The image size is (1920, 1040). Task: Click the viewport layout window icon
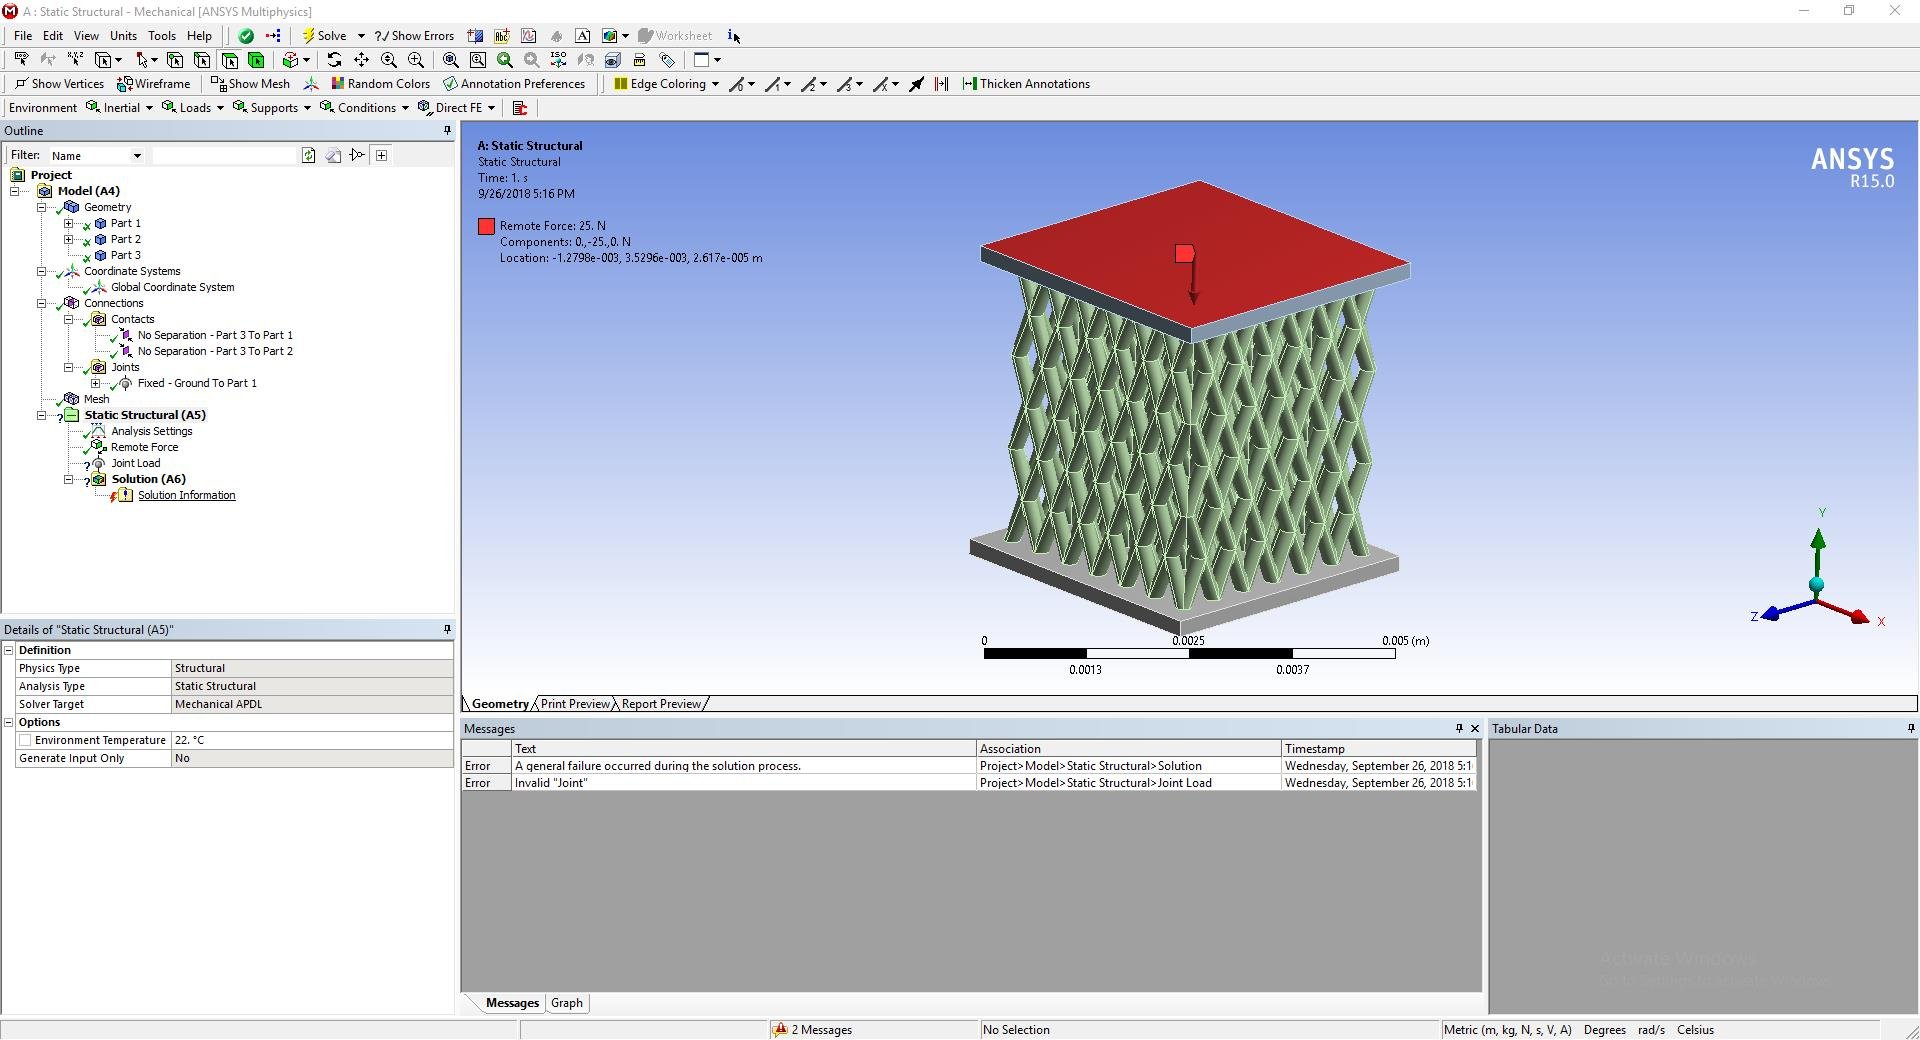click(x=702, y=60)
